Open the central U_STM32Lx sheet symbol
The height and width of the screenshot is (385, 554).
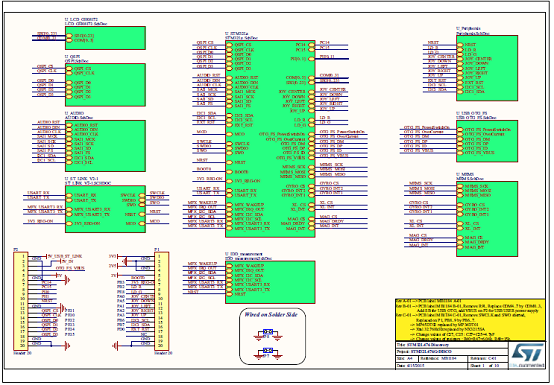(270, 138)
